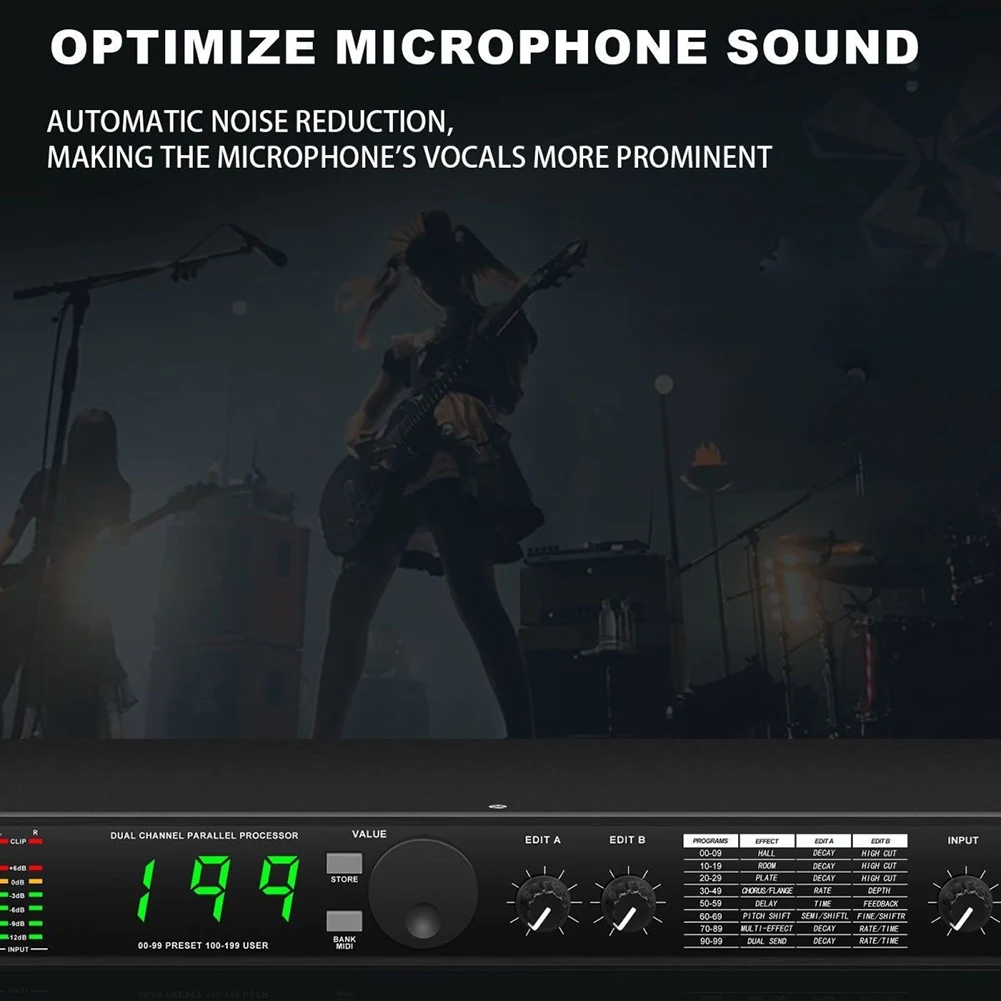Click the DEPTH parameter cell
The height and width of the screenshot is (1001, 1001).
[x=879, y=891]
